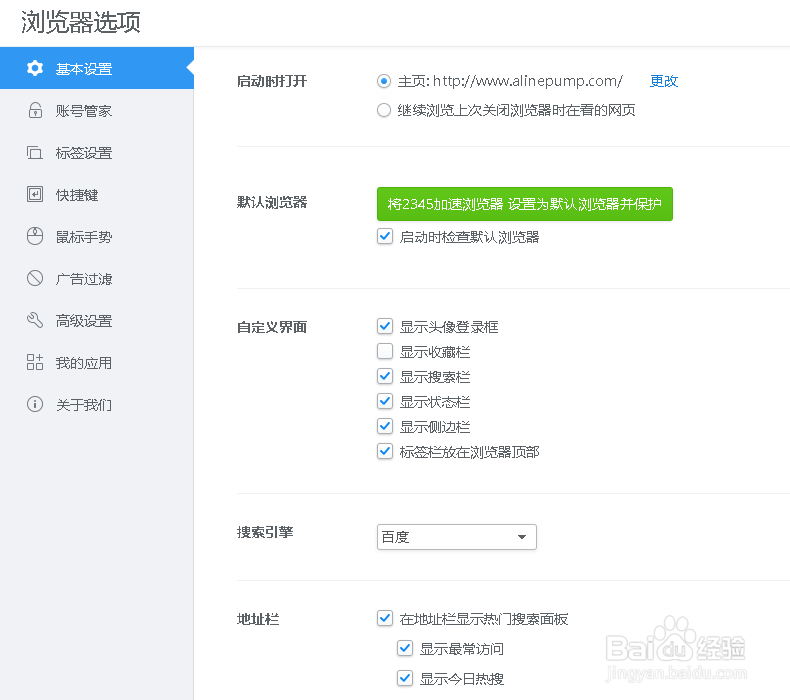790x700 pixels.
Task: Uncheck 显示最常访问 checkbox
Action: (x=405, y=649)
